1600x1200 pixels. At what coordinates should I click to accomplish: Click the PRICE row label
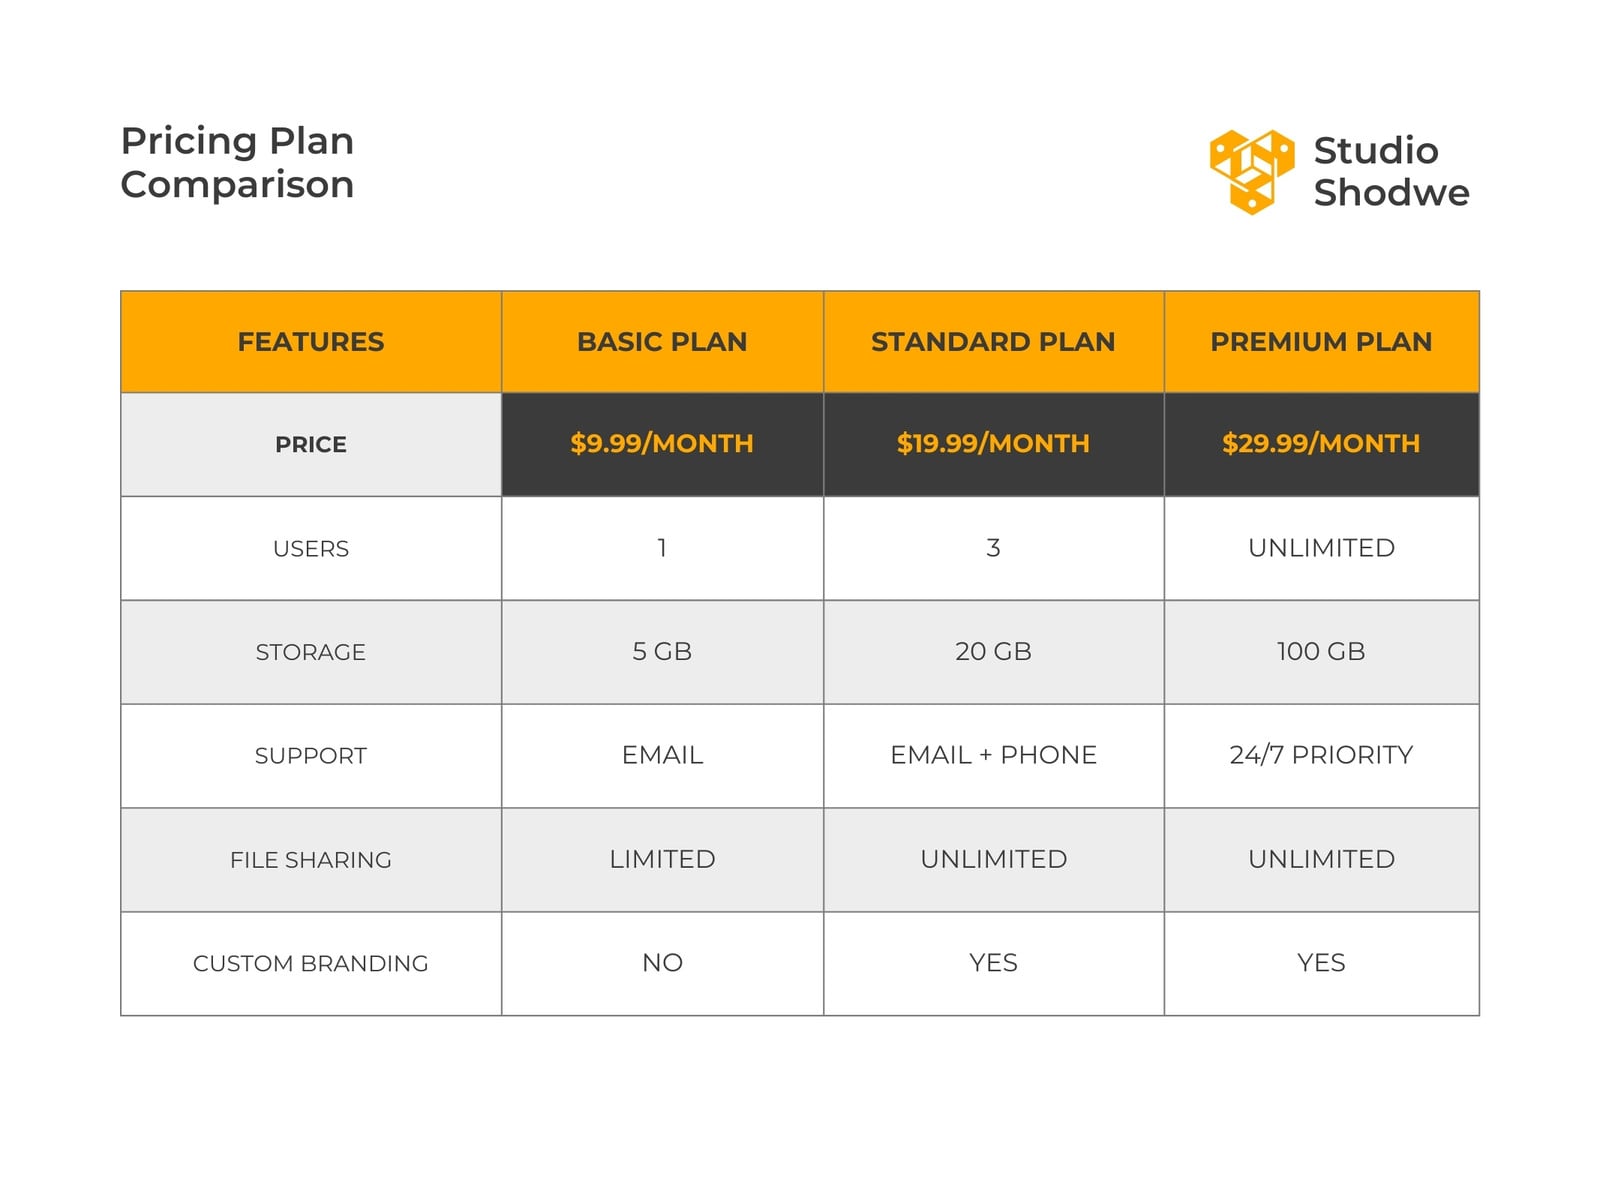(x=311, y=444)
